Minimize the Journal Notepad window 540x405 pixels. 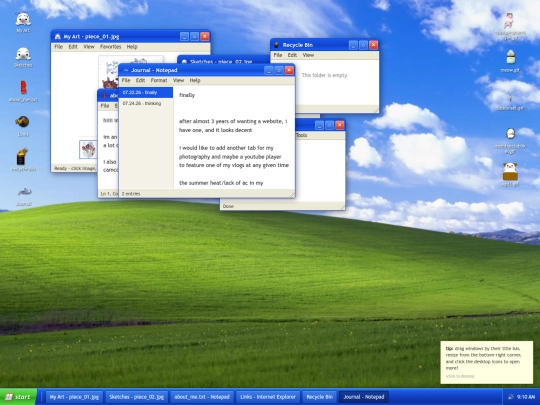269,70
